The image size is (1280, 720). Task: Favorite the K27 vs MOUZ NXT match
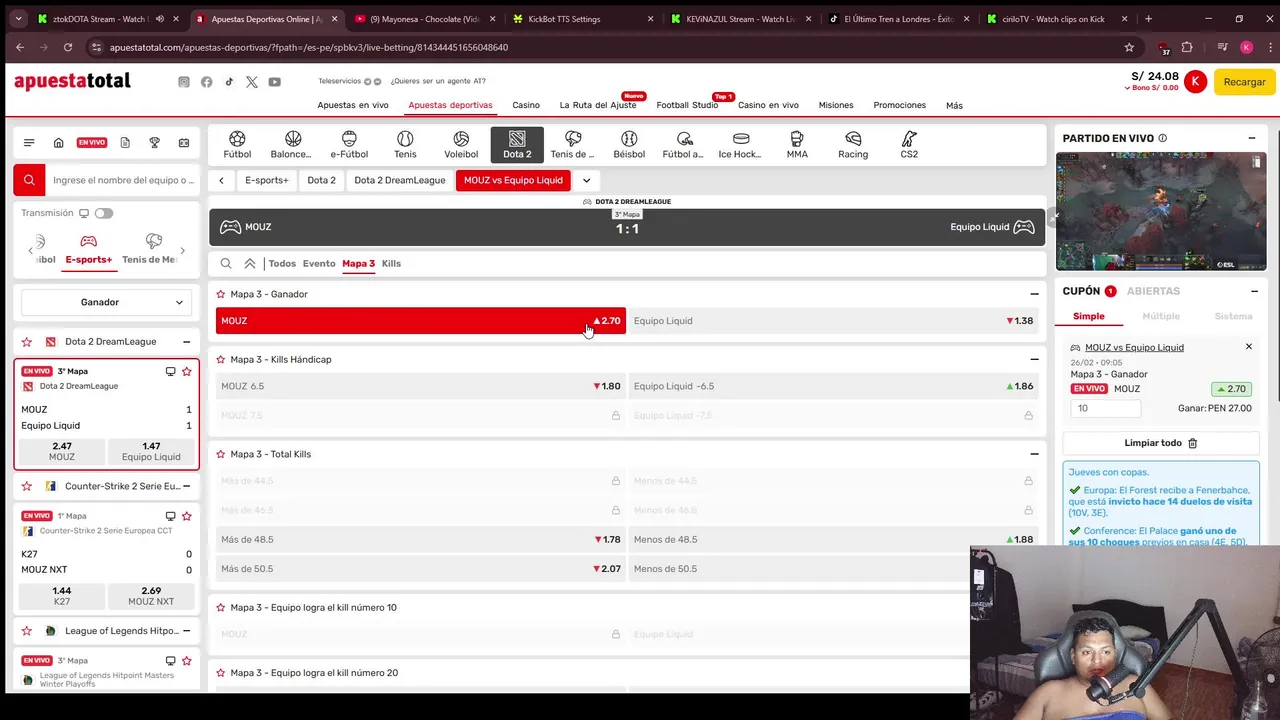(x=187, y=516)
